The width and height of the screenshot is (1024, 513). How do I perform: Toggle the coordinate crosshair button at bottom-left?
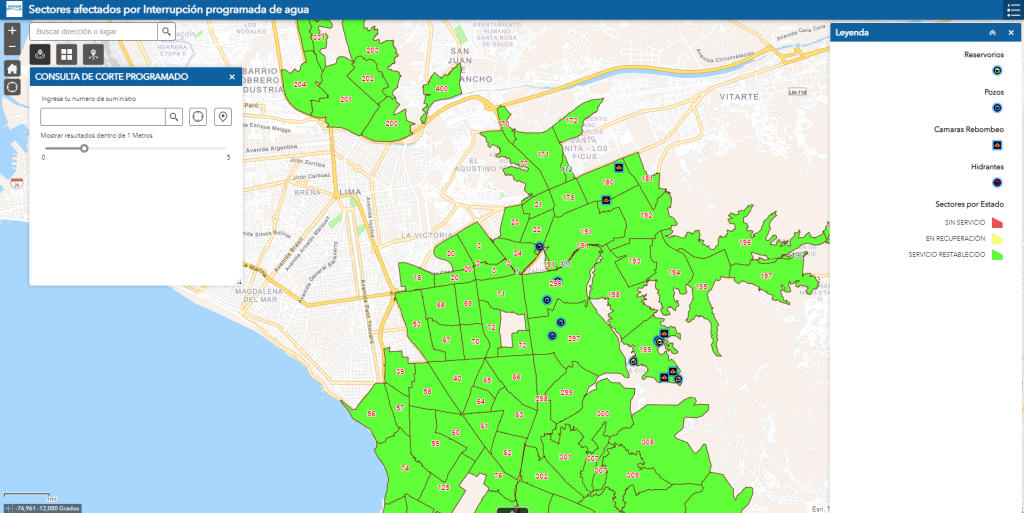pos(10,508)
